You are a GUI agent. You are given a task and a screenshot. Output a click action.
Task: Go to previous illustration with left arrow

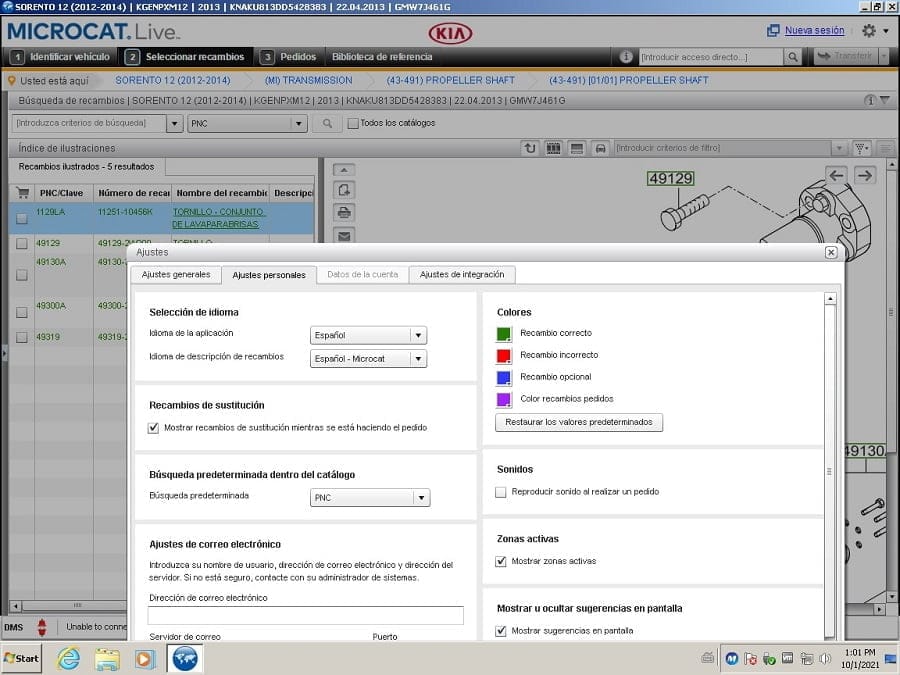point(836,175)
